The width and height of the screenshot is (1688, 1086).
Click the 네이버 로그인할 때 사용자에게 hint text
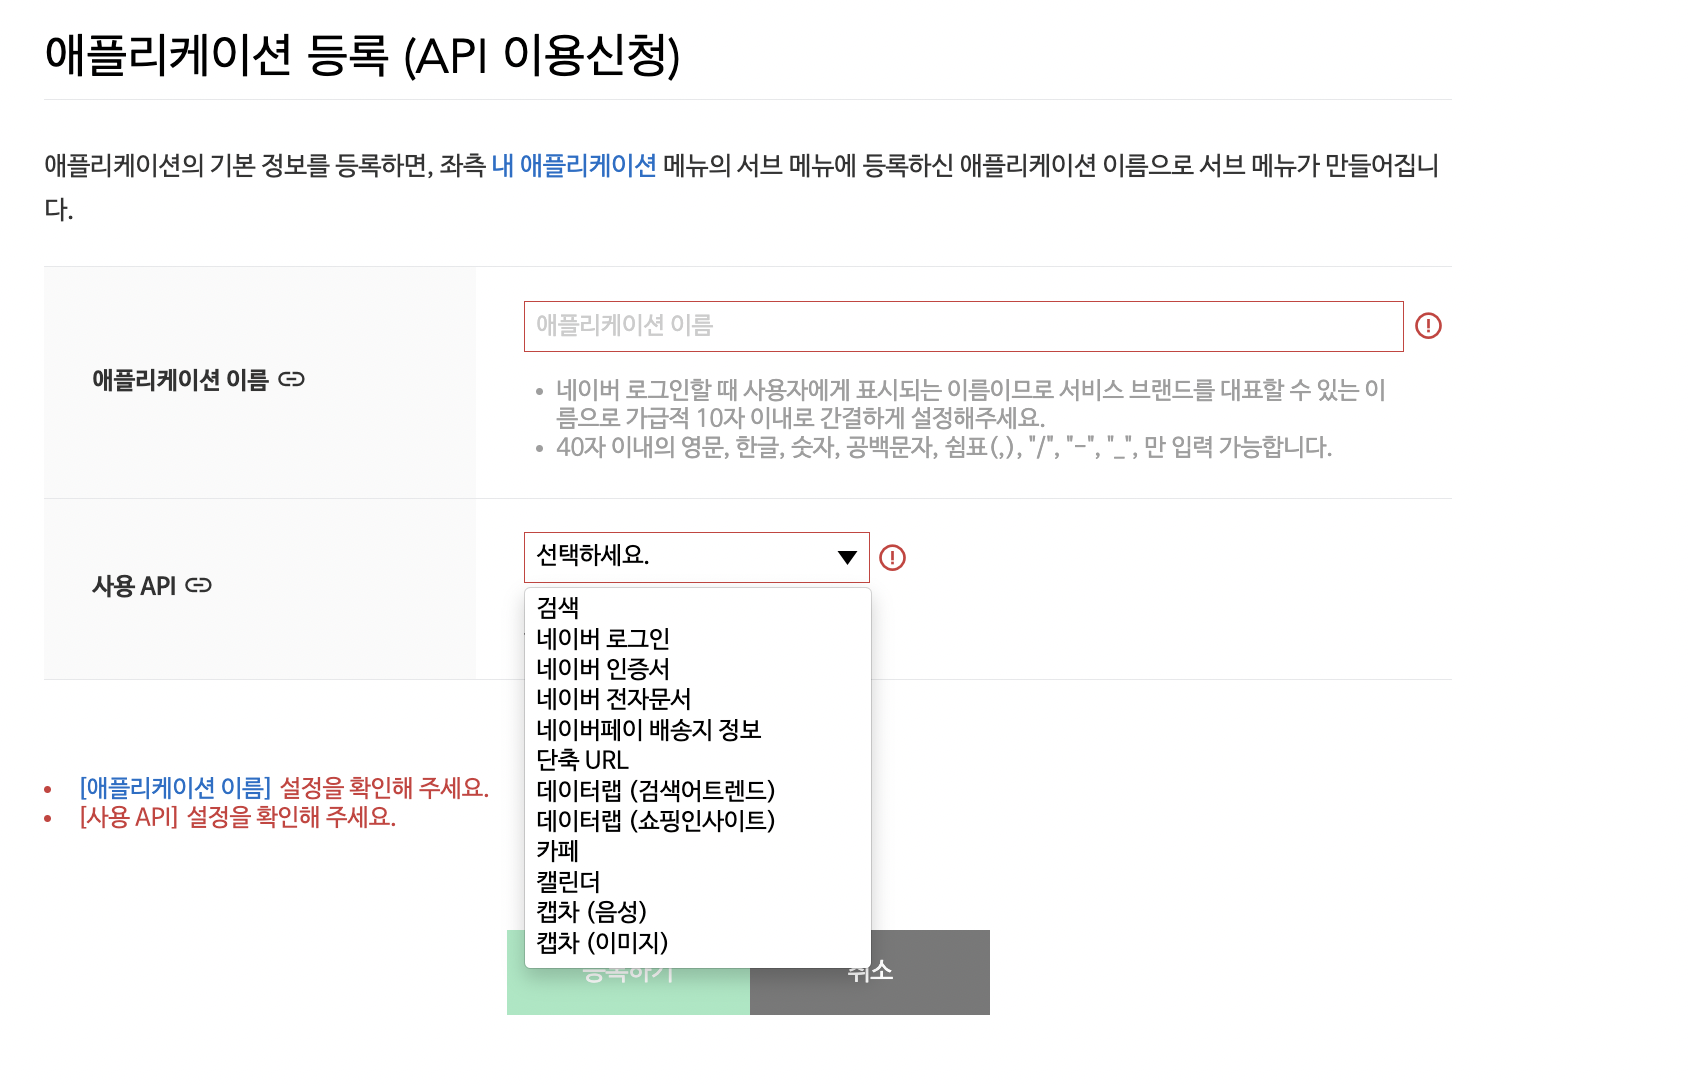click(x=970, y=403)
